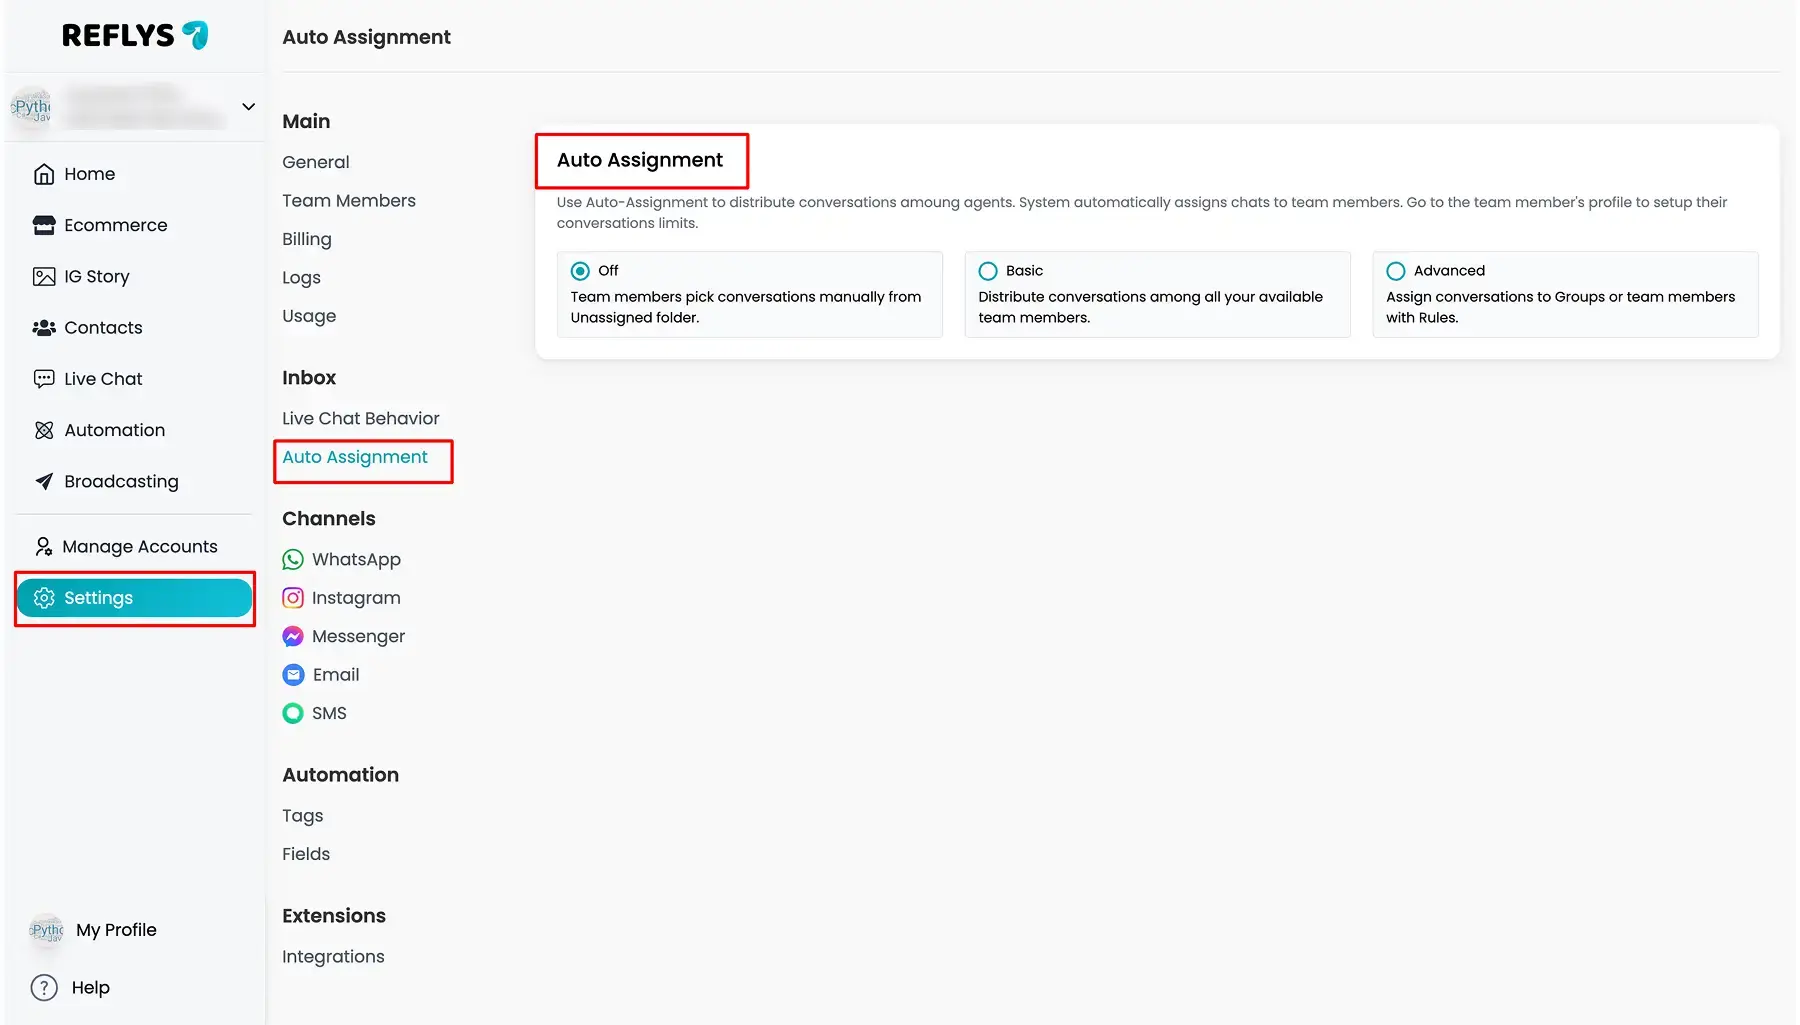
Task: Click the IG Story image icon
Action: point(44,277)
